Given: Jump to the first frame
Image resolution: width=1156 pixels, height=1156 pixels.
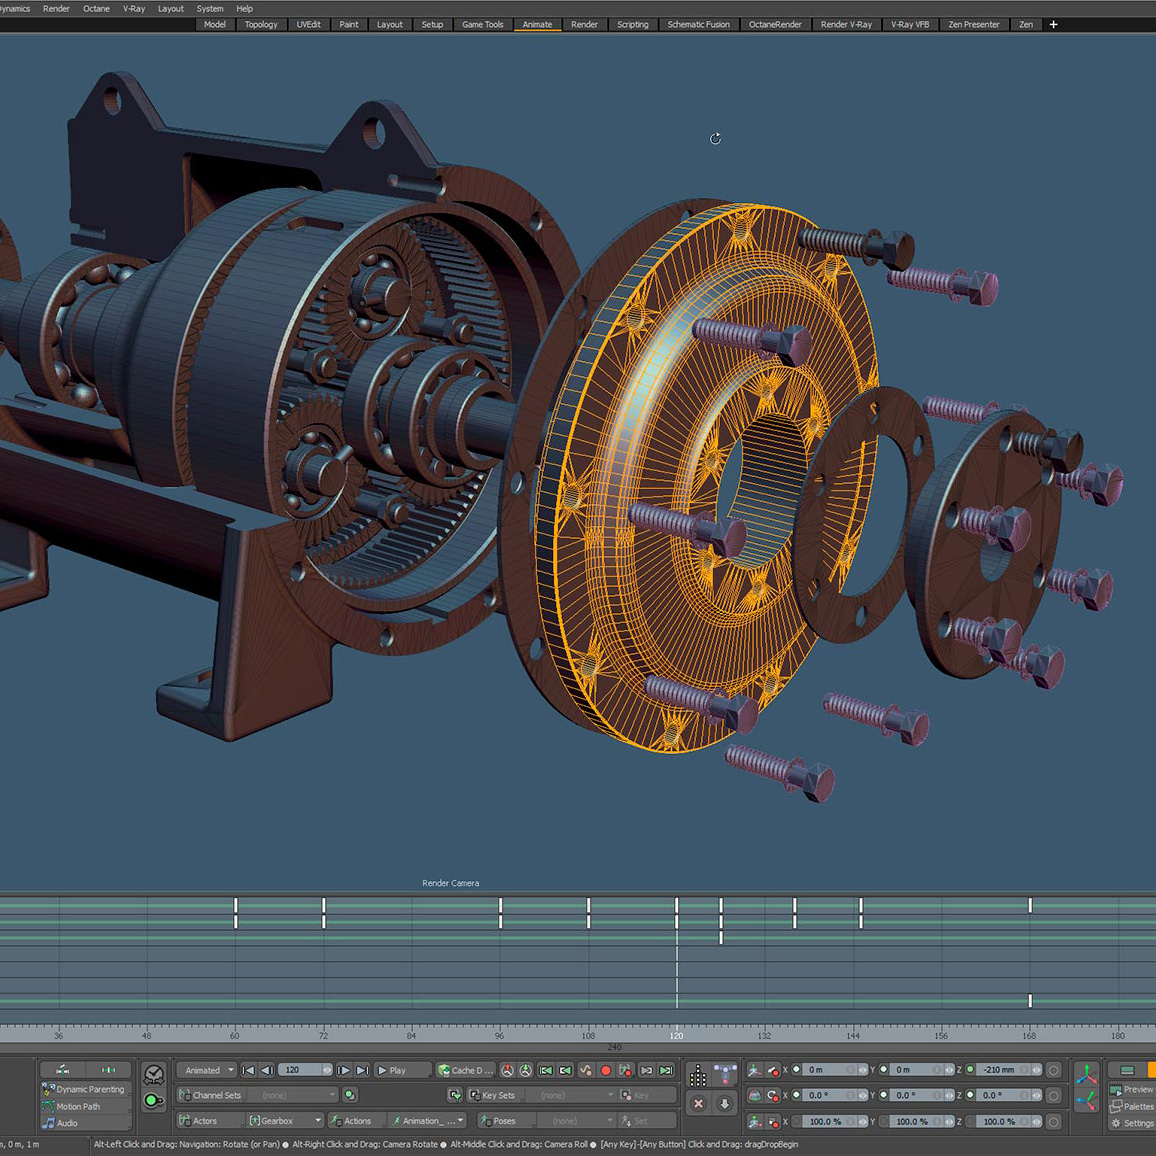Looking at the screenshot, I should [248, 1070].
